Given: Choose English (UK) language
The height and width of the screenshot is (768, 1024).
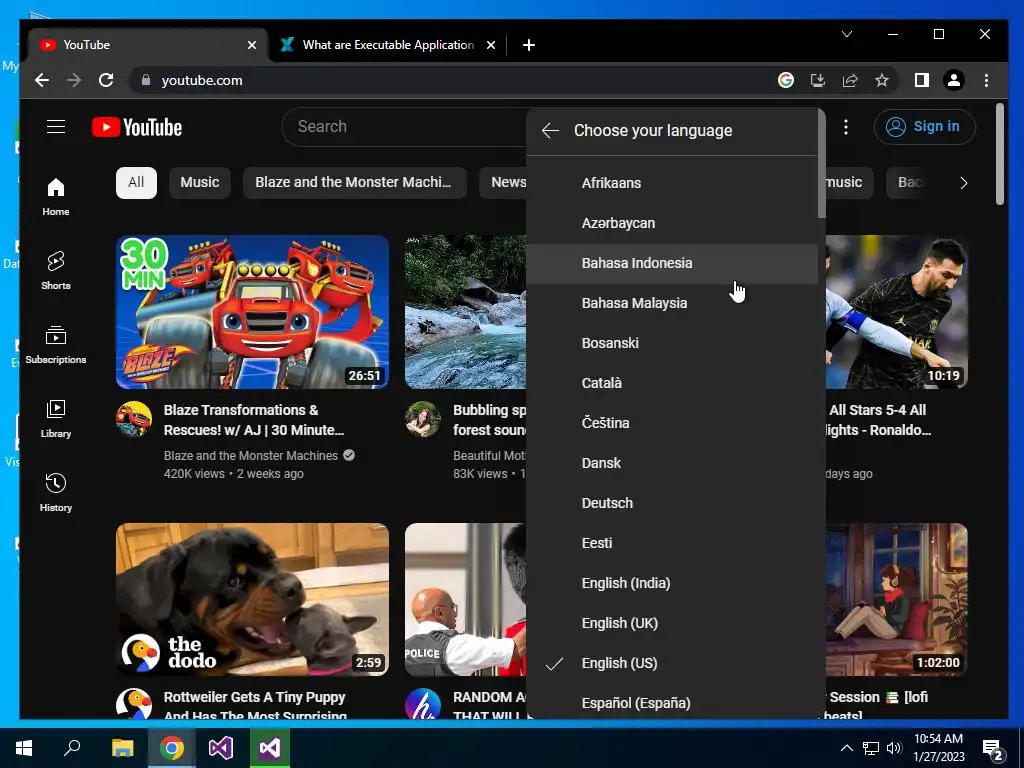Looking at the screenshot, I should coord(672,624).
